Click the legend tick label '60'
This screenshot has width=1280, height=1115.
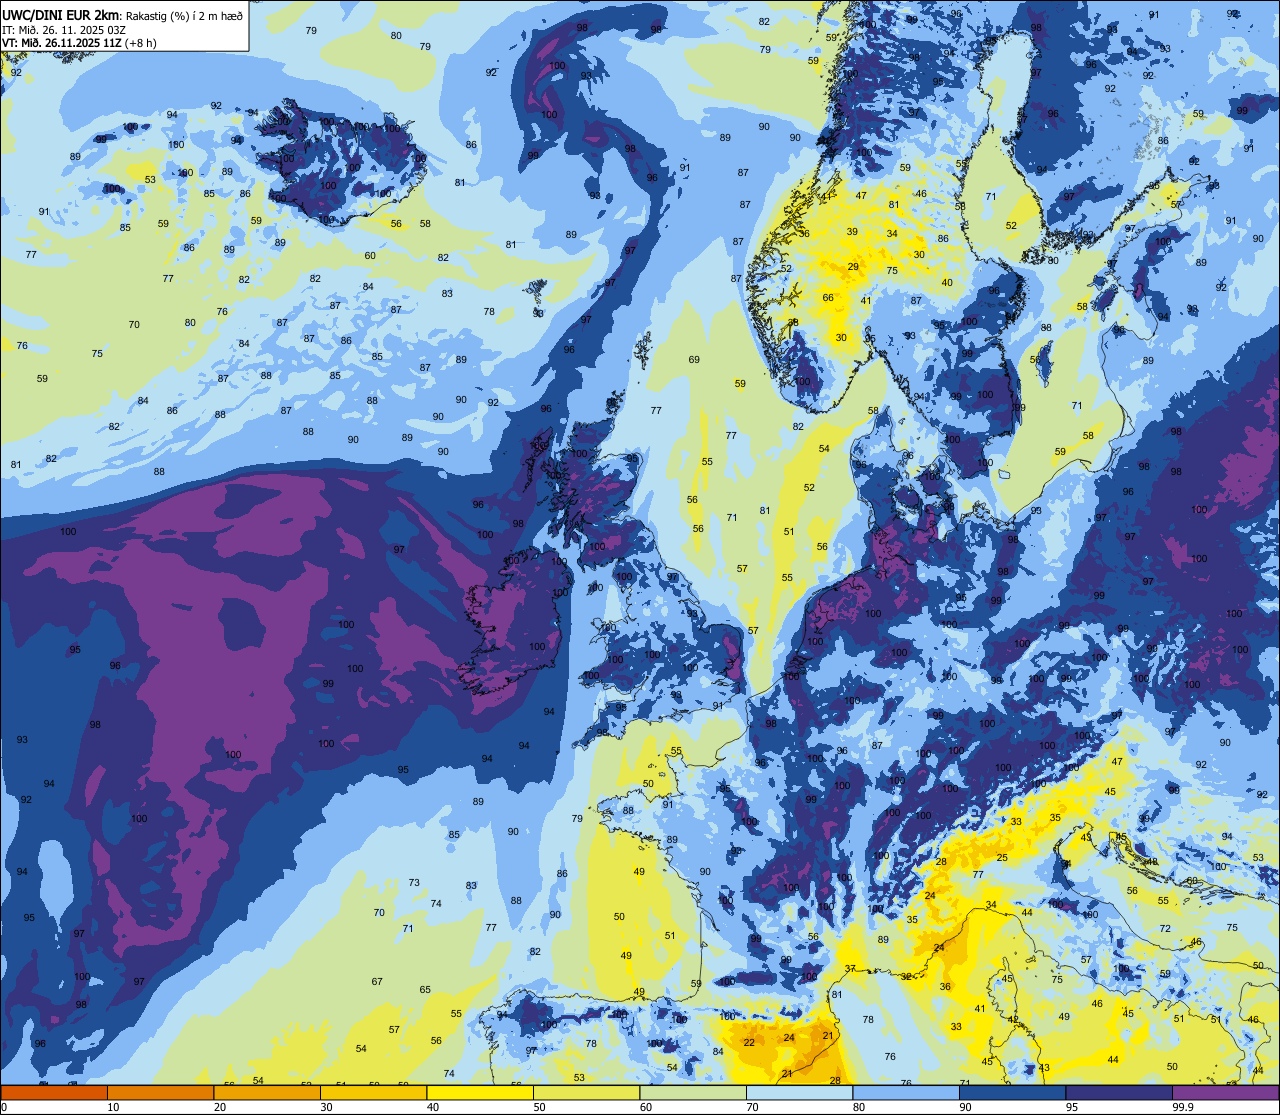pyautogui.click(x=646, y=1107)
